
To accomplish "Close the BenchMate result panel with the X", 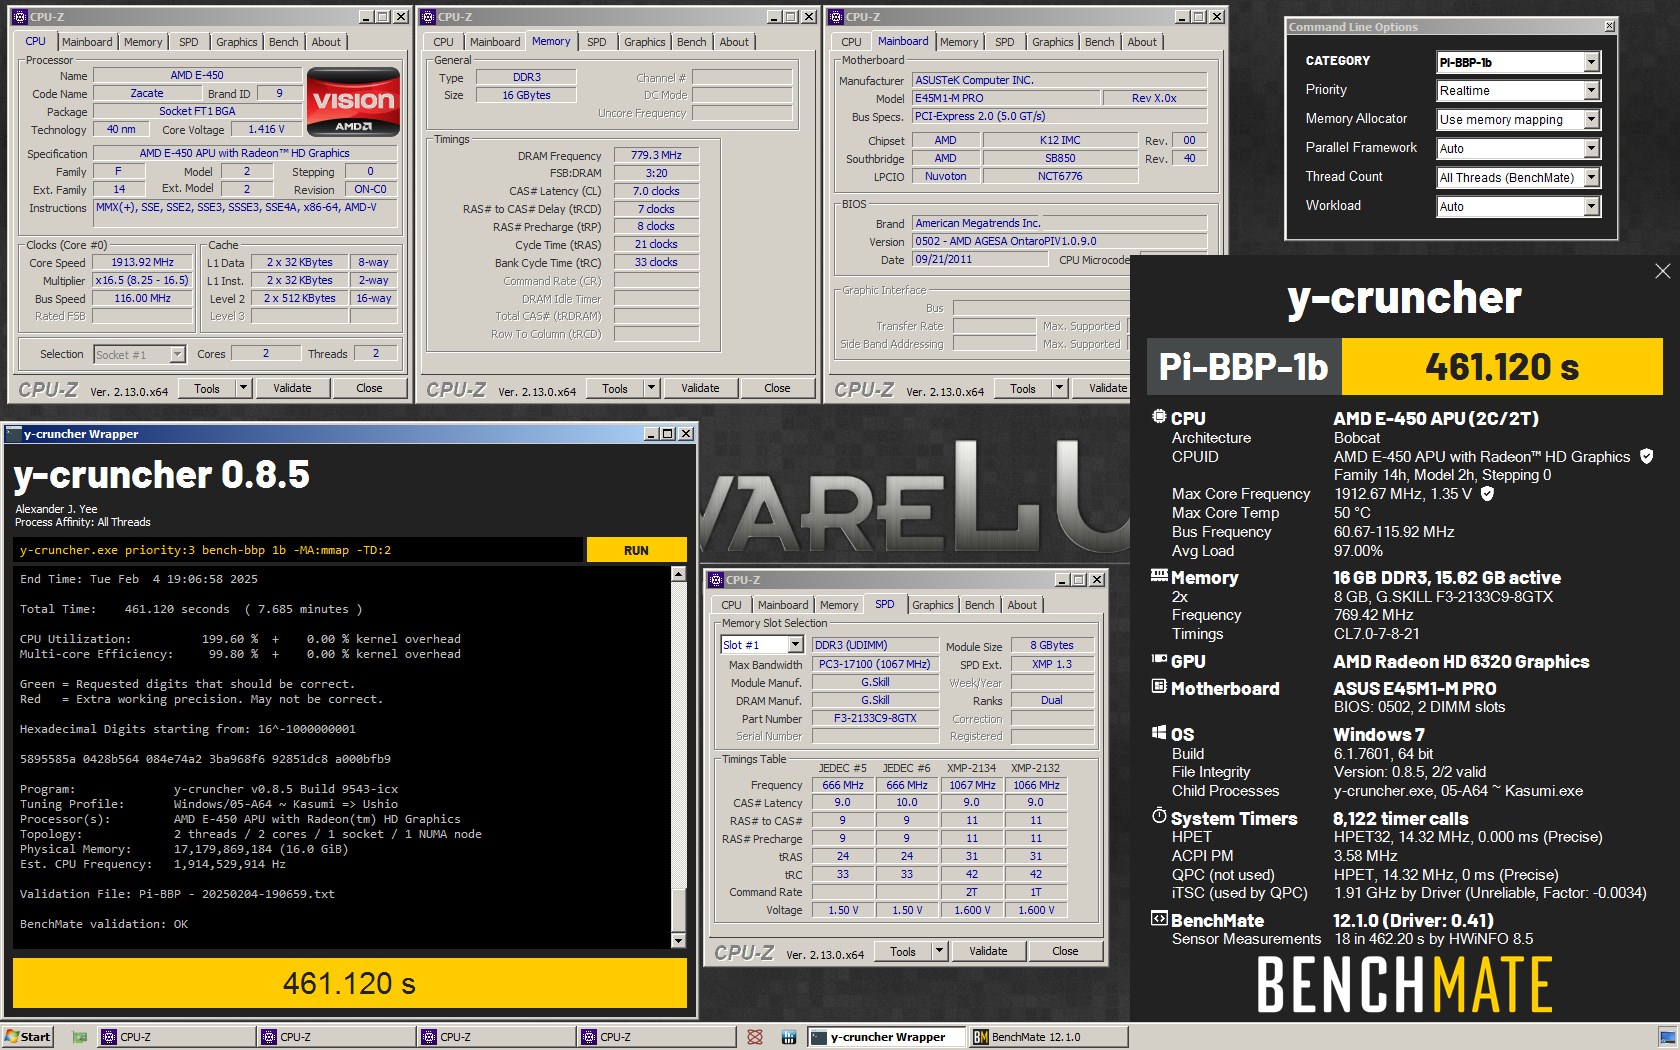I will (1662, 271).
